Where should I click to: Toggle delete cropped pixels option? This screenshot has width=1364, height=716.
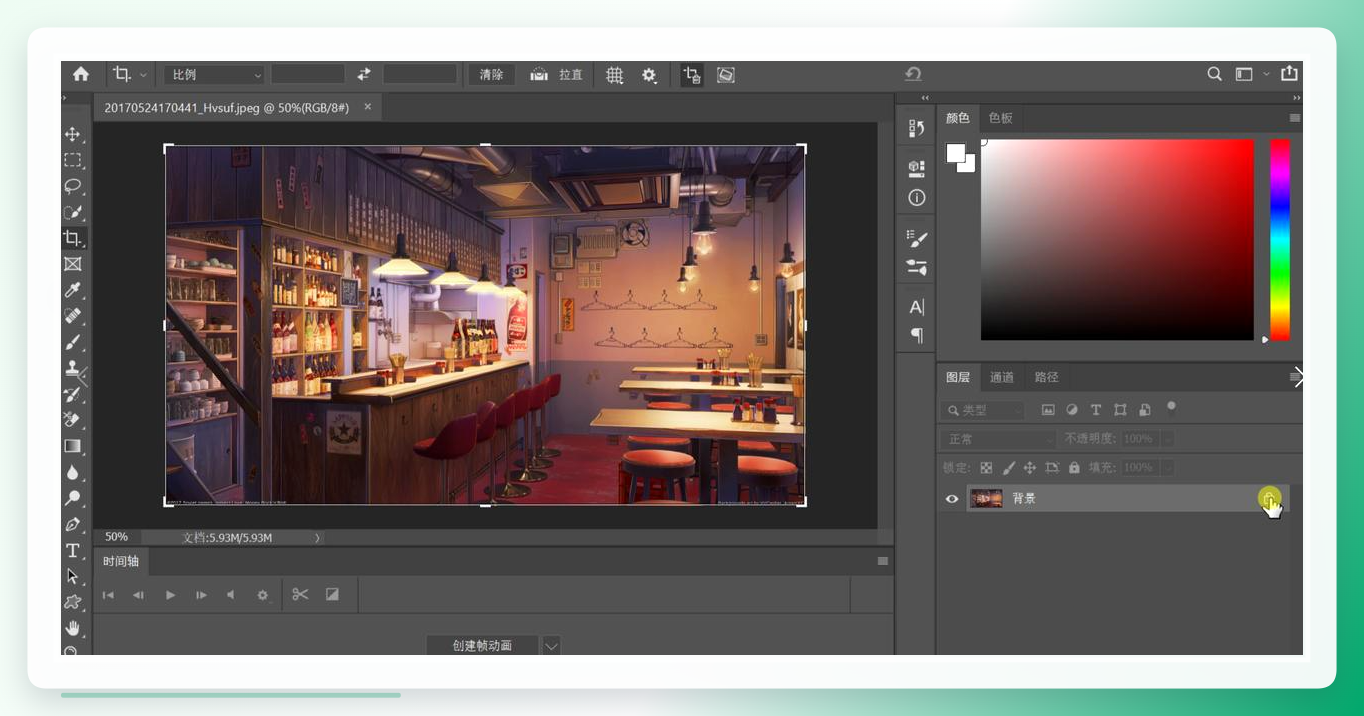692,75
